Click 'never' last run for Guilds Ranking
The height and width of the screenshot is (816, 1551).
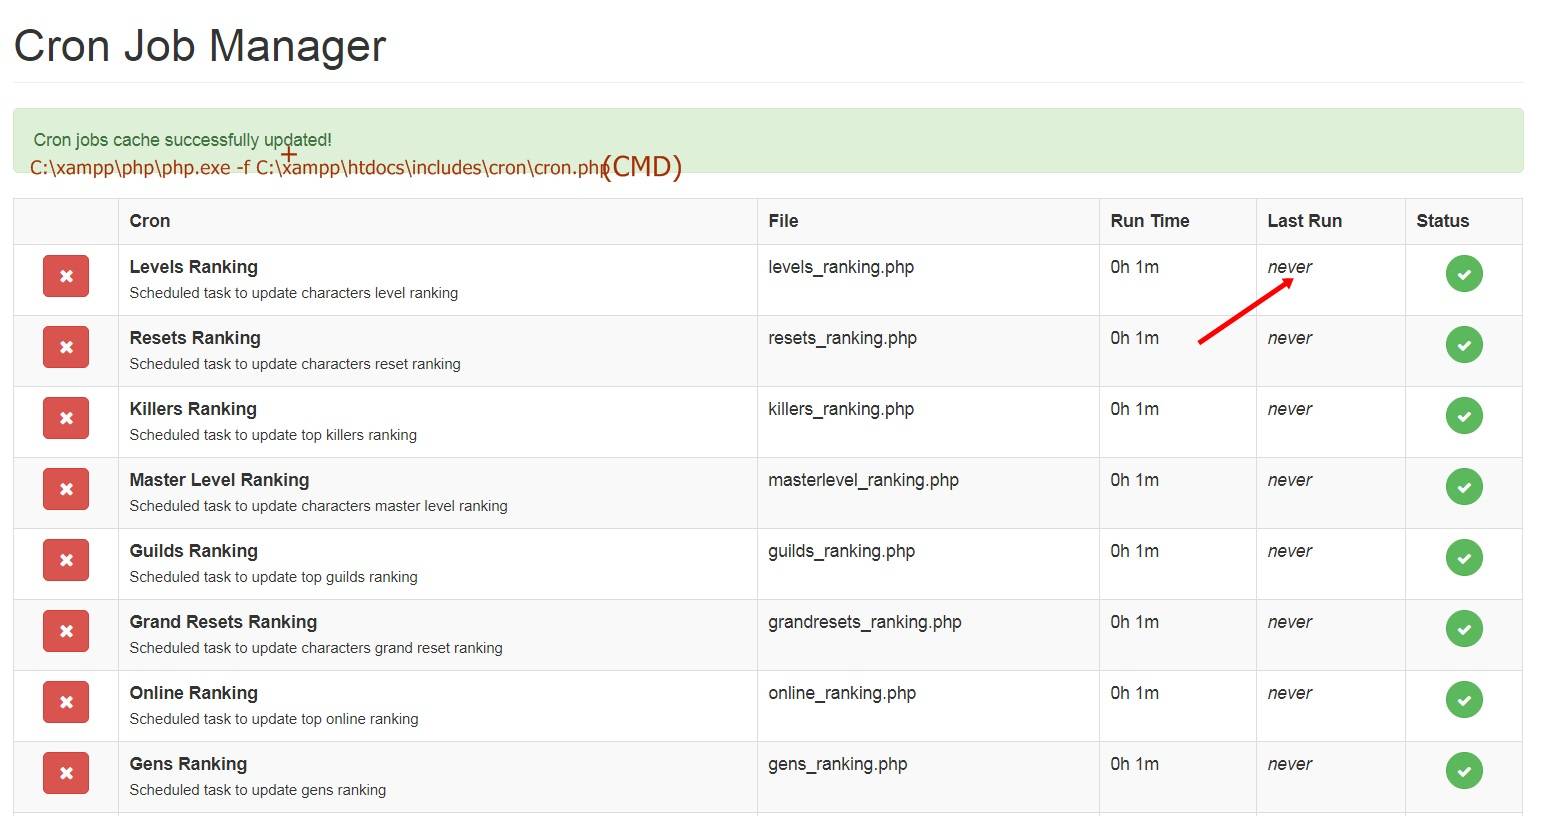tap(1290, 551)
